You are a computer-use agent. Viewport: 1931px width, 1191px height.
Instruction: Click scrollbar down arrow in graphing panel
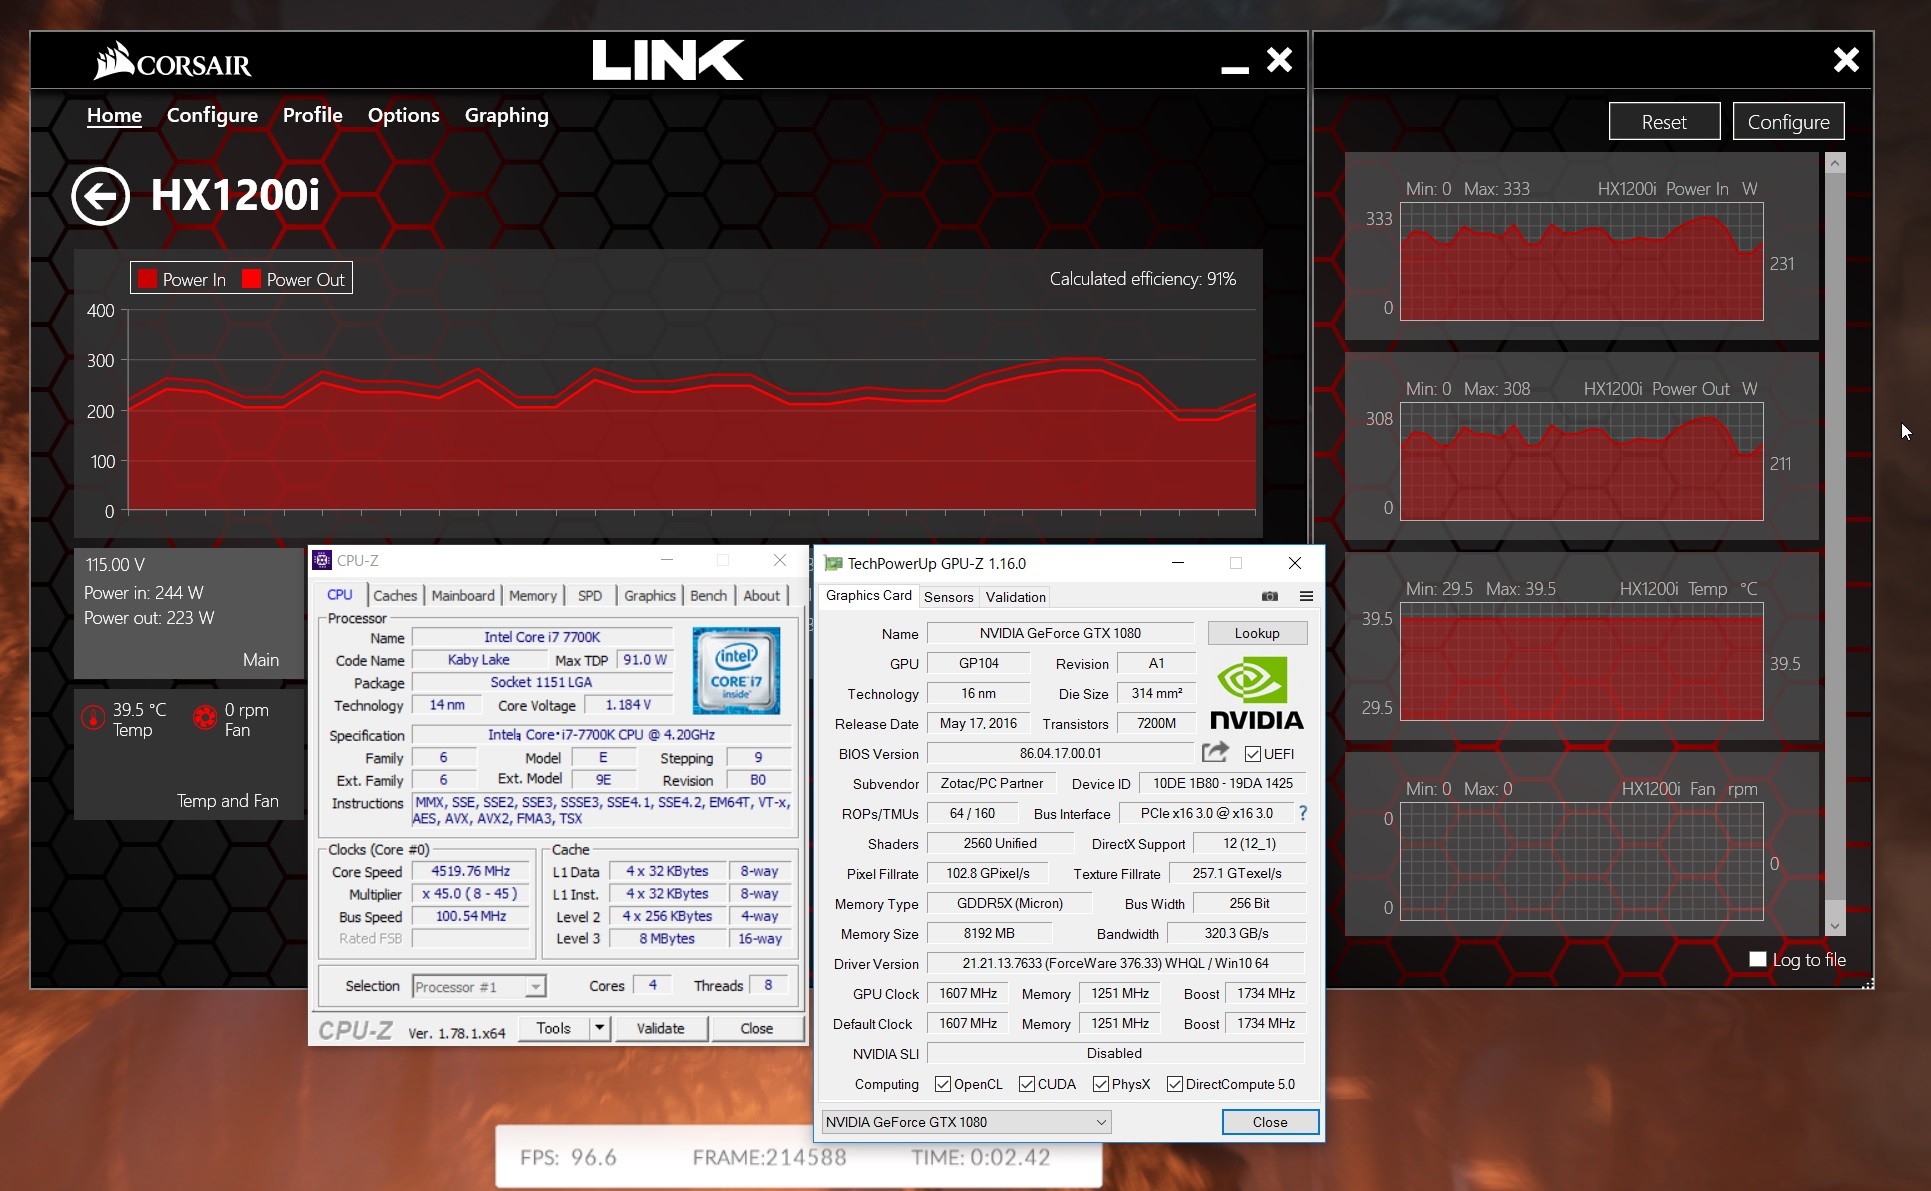[x=1835, y=926]
